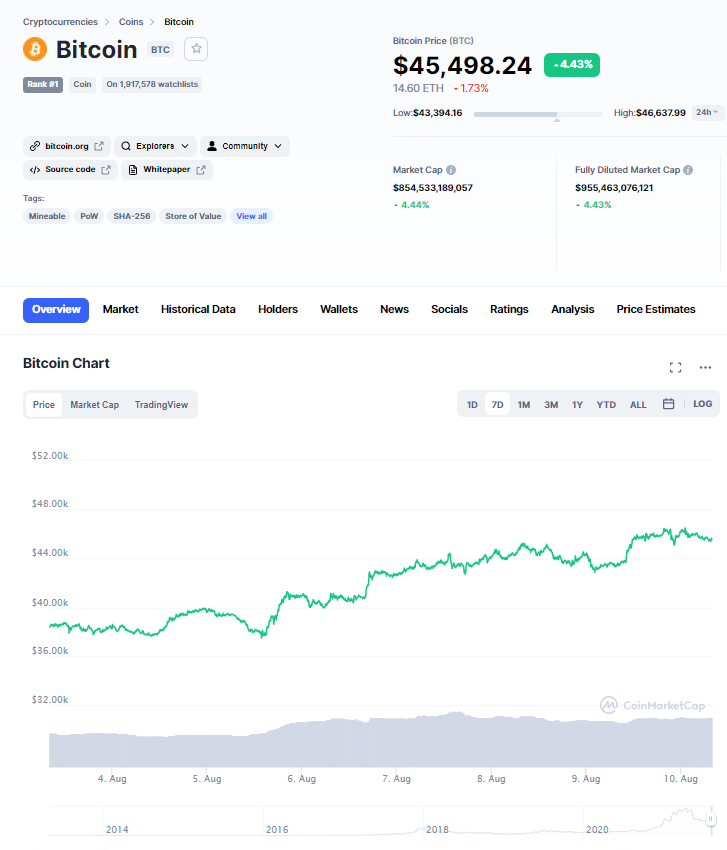The height and width of the screenshot is (850, 727).
Task: Open Historical Data tab
Action: coord(198,310)
